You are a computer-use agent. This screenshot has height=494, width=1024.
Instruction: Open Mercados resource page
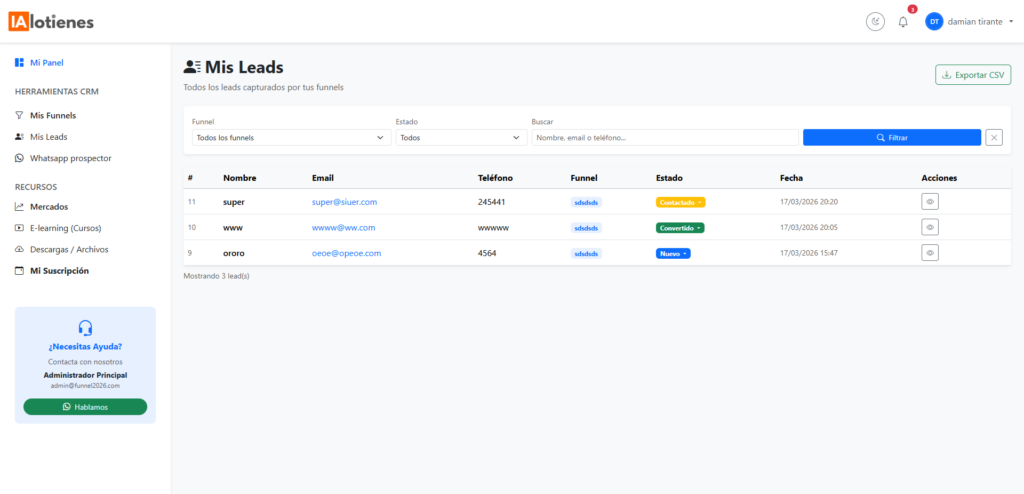pyautogui.click(x=49, y=206)
